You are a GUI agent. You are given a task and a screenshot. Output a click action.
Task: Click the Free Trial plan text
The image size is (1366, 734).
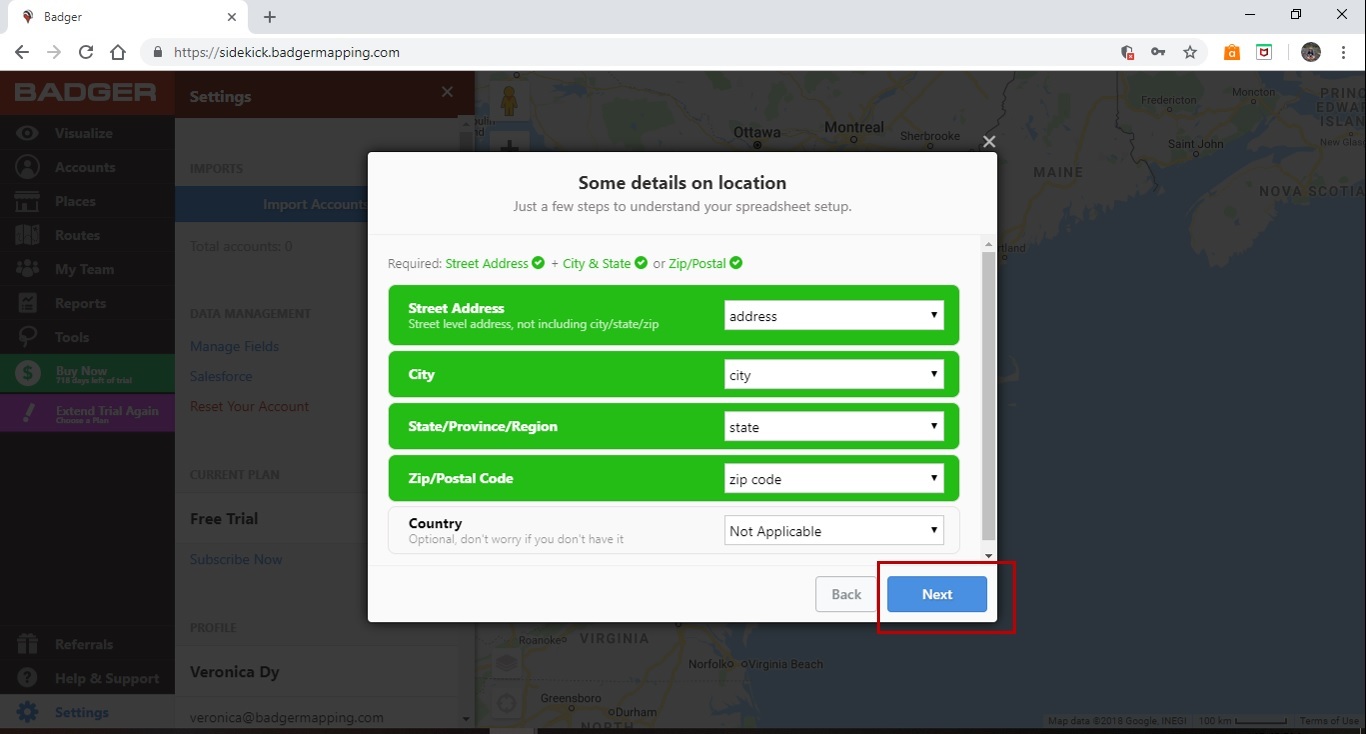(224, 518)
